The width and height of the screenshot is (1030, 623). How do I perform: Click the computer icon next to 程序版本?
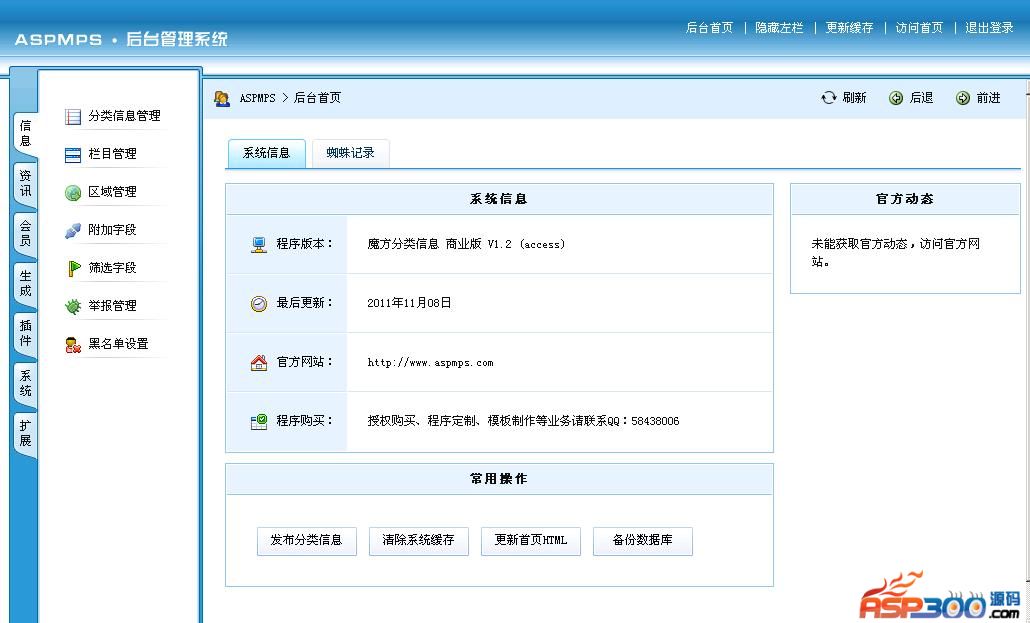(259, 244)
